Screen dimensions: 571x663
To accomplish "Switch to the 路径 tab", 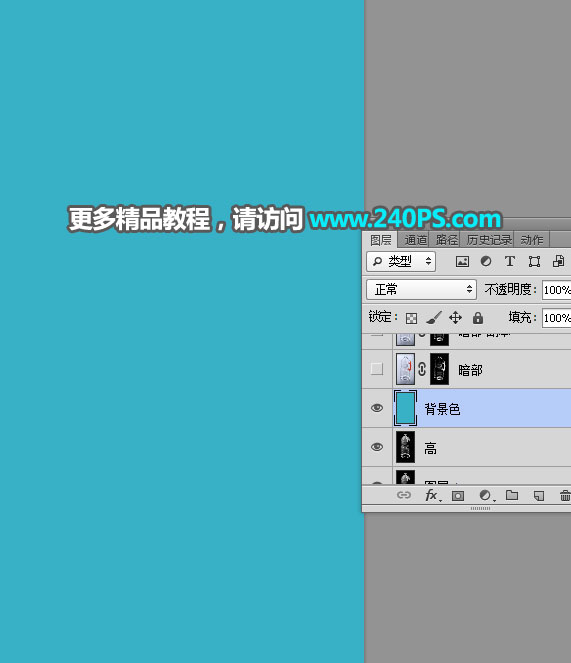I will click(x=447, y=240).
